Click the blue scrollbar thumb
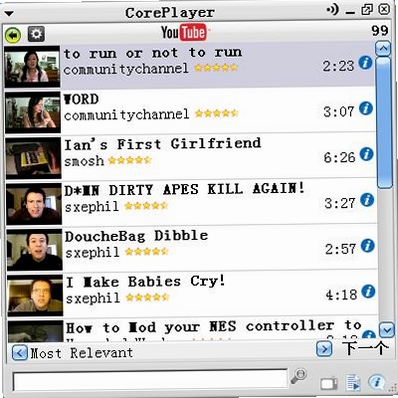Viewport: 398px width, 398px height. 385,123
